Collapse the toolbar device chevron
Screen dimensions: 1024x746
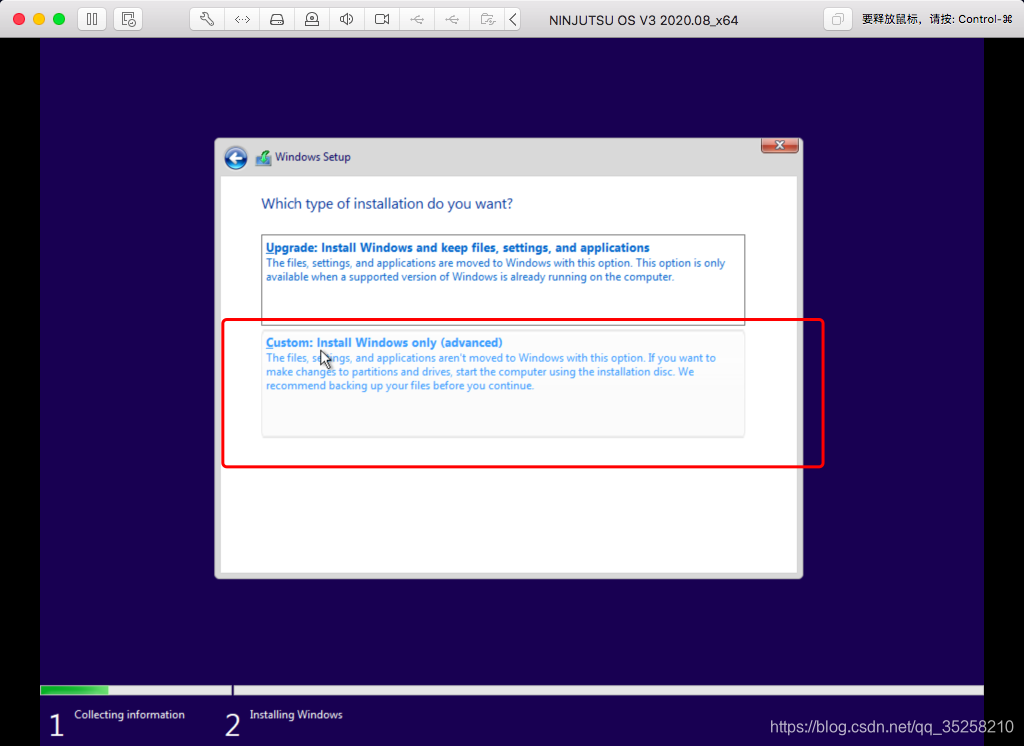point(513,19)
